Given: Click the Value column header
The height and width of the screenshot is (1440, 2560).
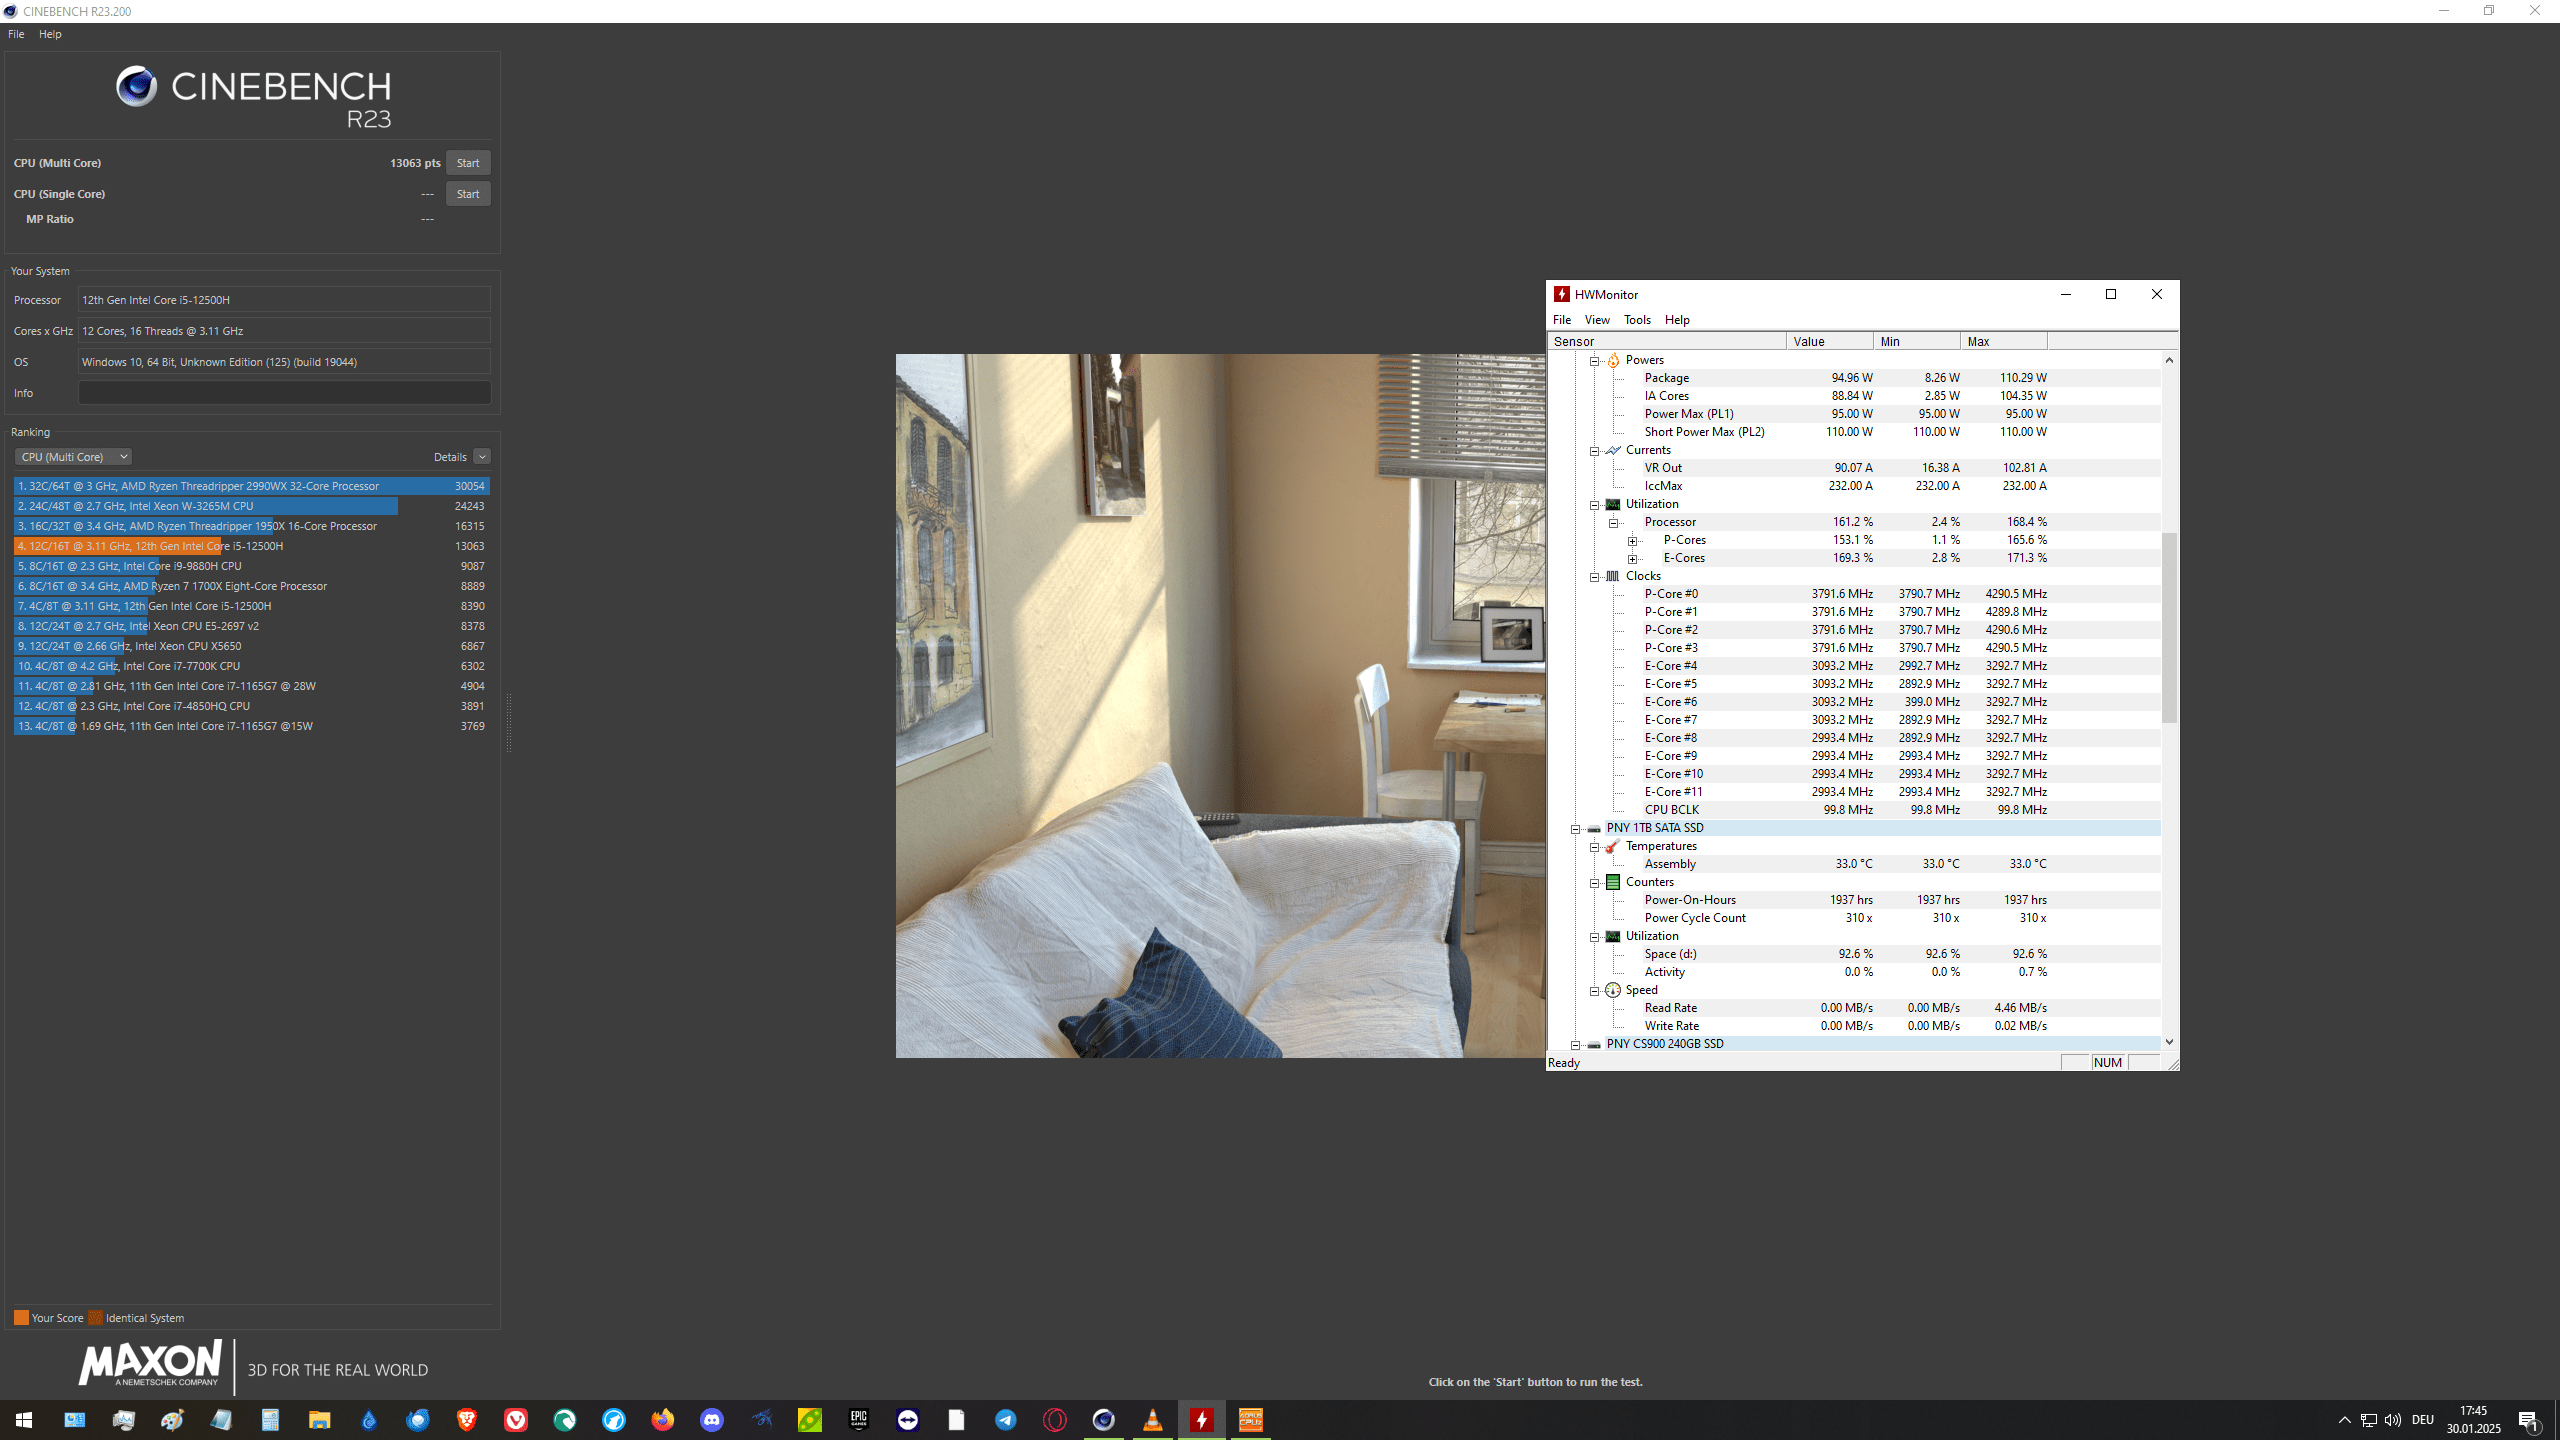Looking at the screenshot, I should 1829,342.
